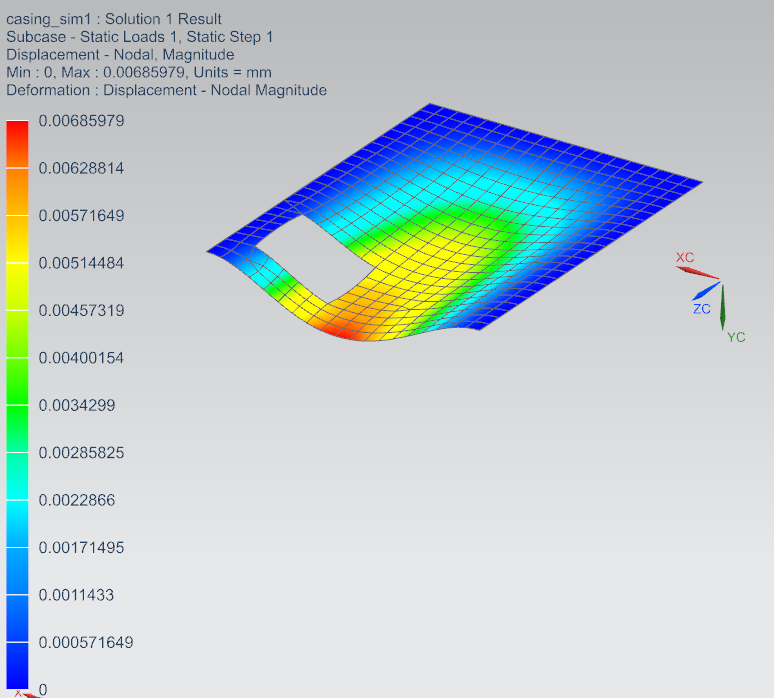Click the 'Displacement - Nodal, Magnitude' header line
The width and height of the screenshot is (774, 698).
pos(120,54)
